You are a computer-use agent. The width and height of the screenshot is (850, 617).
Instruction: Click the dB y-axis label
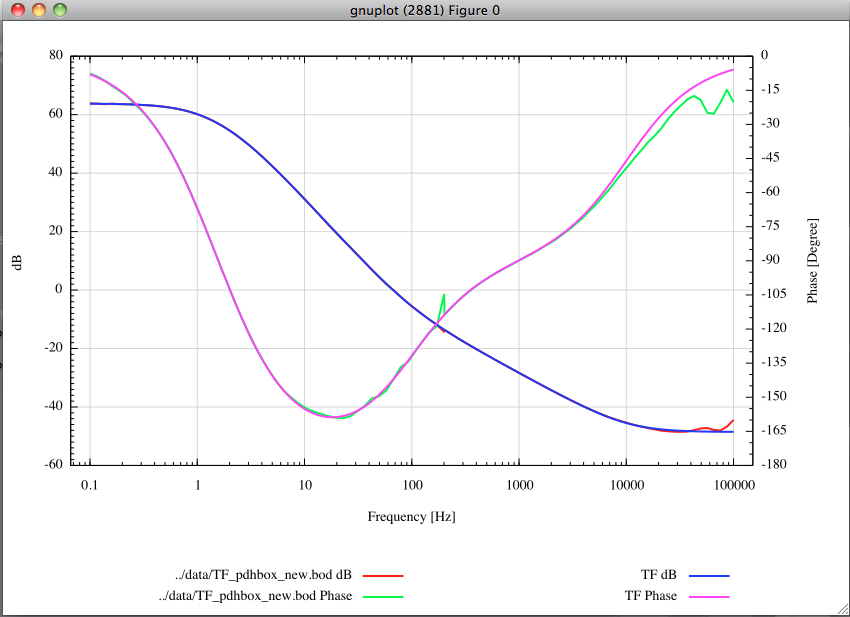click(17, 262)
